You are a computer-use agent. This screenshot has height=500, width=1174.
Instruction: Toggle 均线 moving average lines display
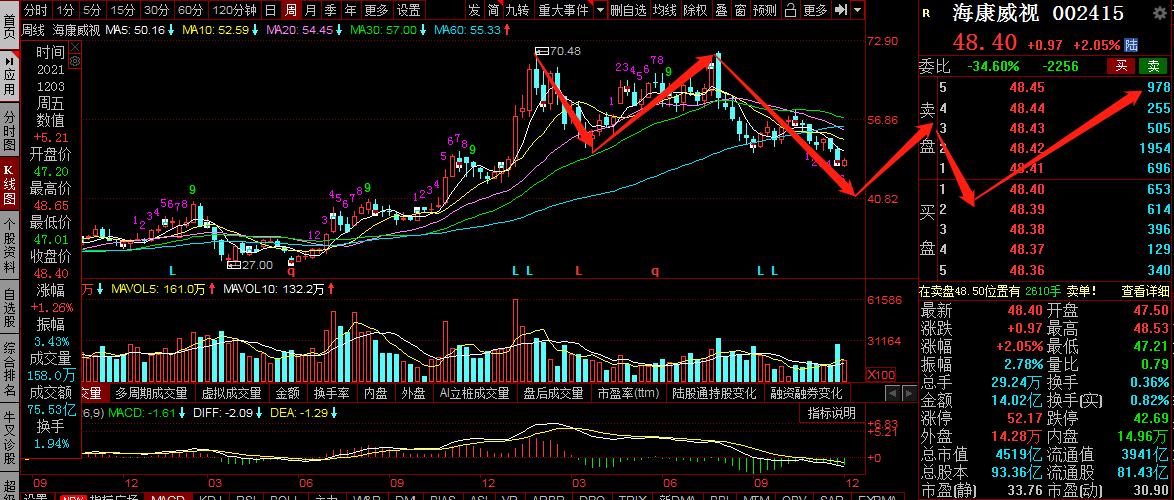tap(664, 10)
